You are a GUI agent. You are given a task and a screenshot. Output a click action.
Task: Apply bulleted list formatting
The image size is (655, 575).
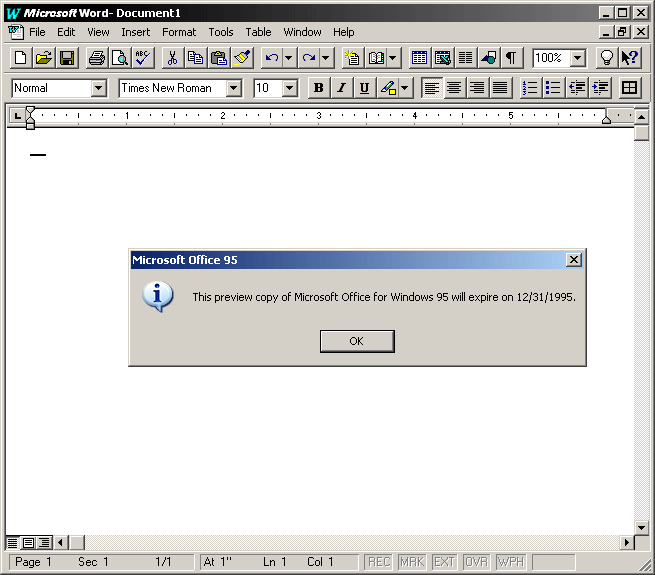pos(553,88)
